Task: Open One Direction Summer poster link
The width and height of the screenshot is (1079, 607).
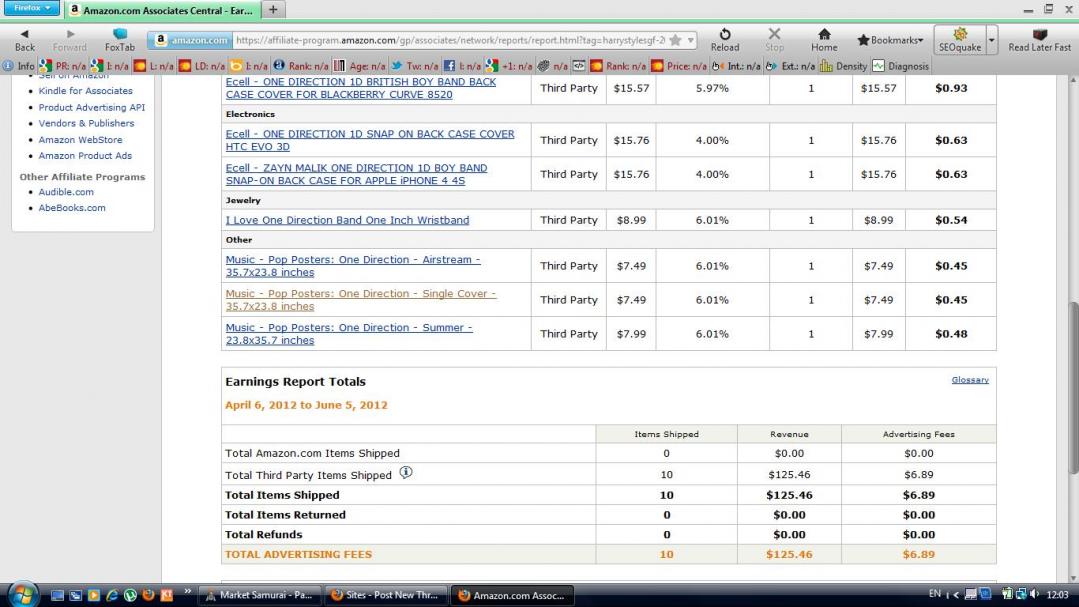Action: point(349,334)
